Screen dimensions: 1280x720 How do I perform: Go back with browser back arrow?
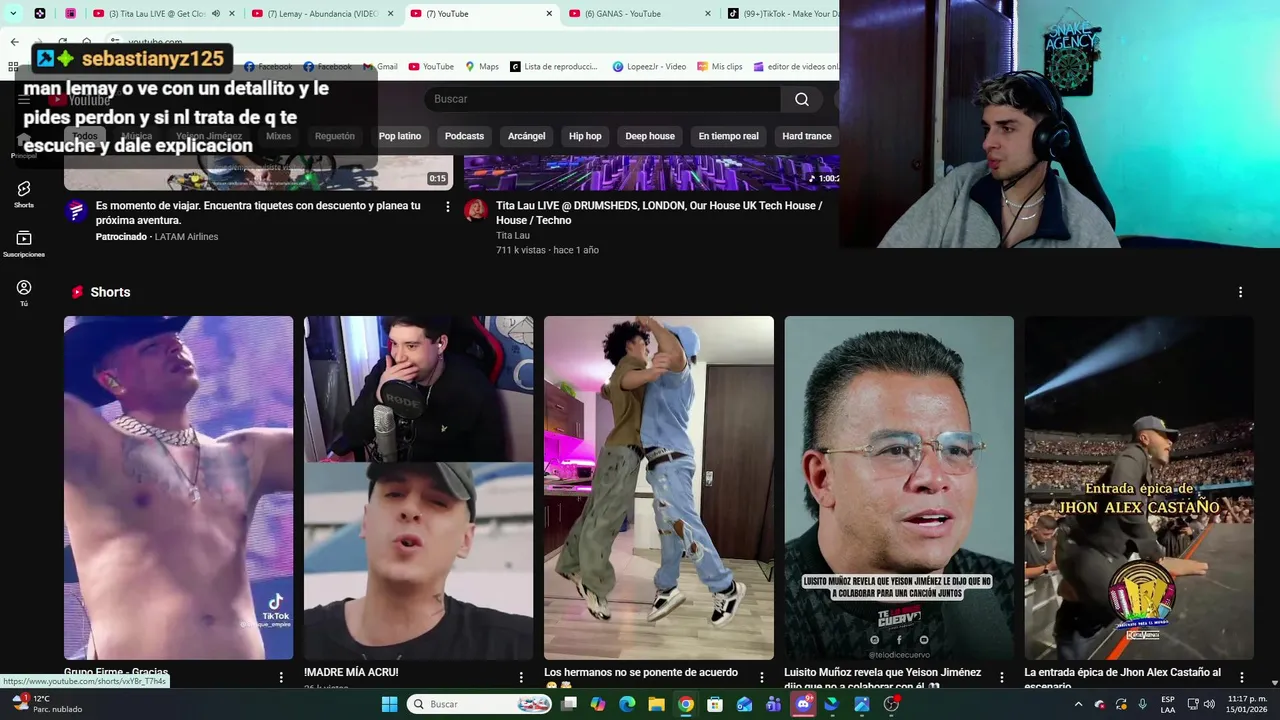[x=14, y=42]
